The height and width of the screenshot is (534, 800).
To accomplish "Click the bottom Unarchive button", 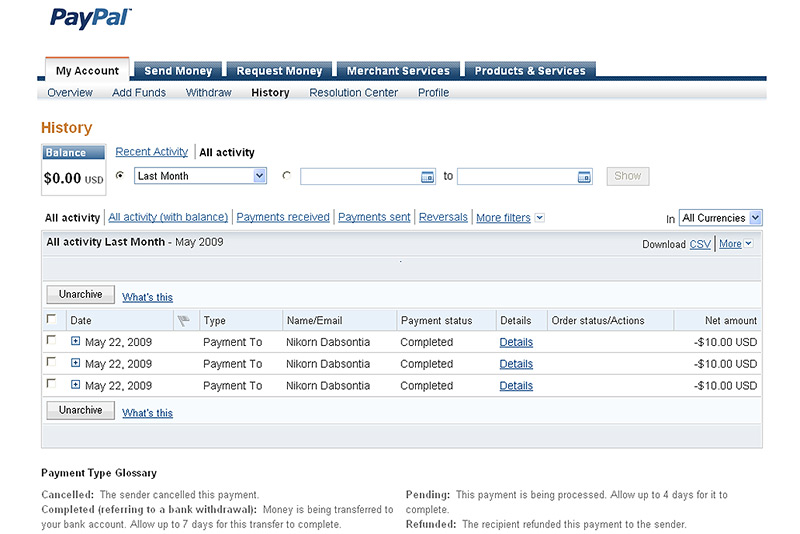I will (x=81, y=410).
